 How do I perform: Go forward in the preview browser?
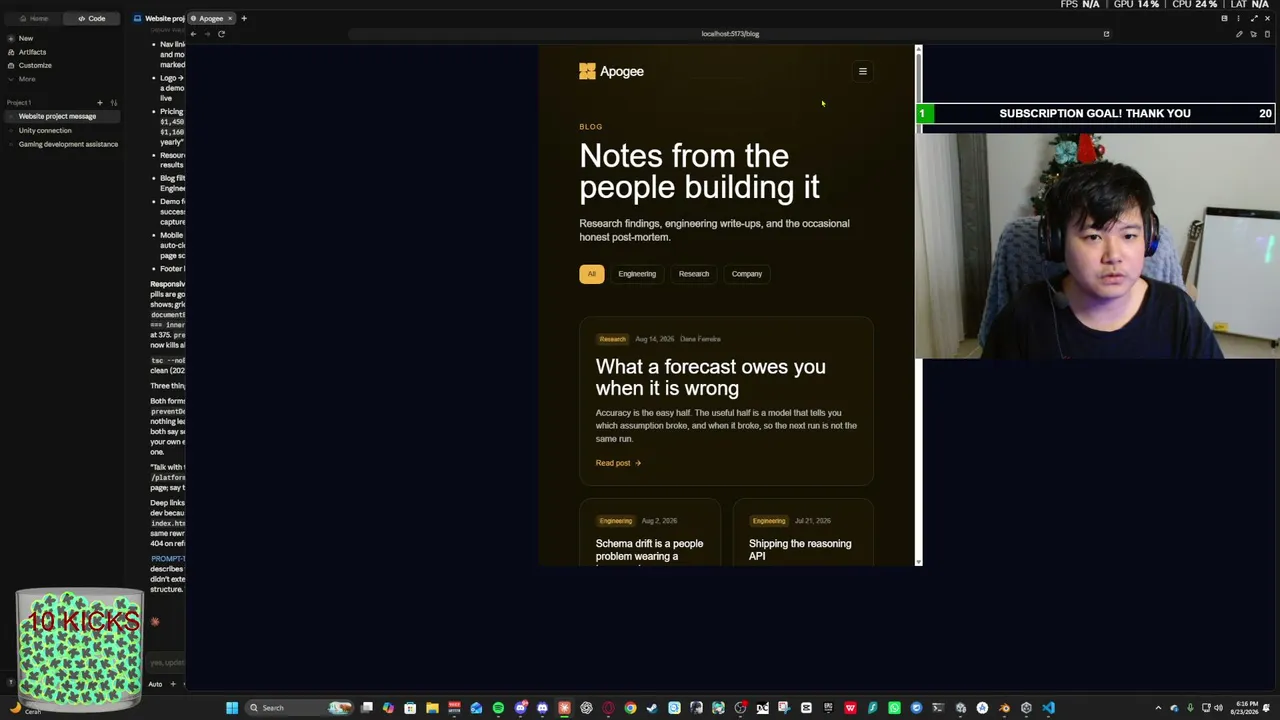207,34
